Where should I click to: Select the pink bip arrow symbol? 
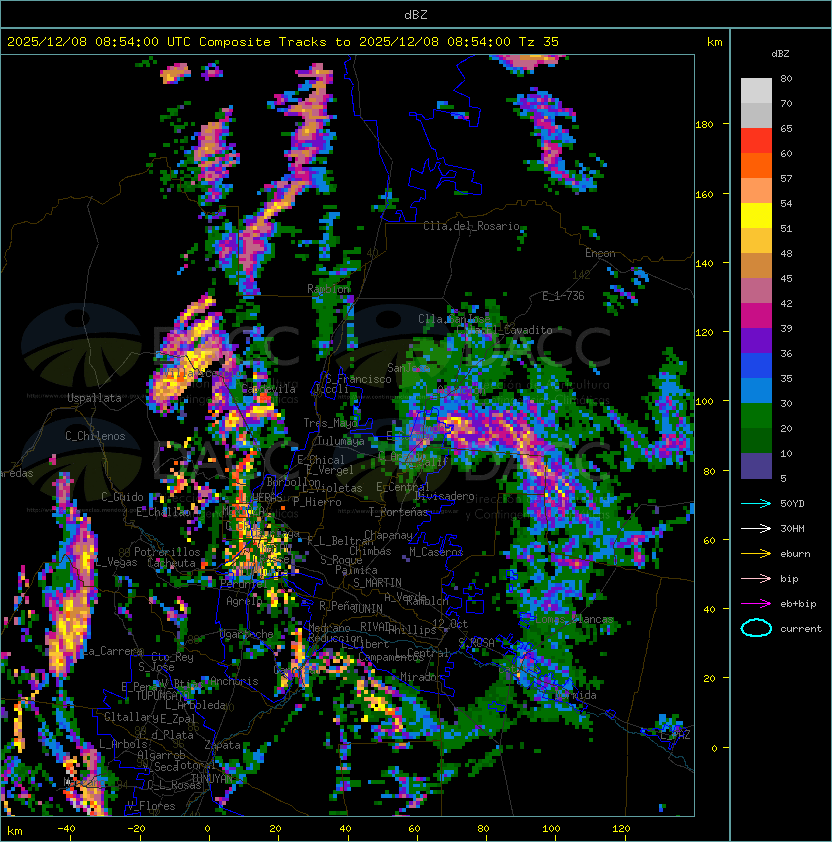click(756, 578)
